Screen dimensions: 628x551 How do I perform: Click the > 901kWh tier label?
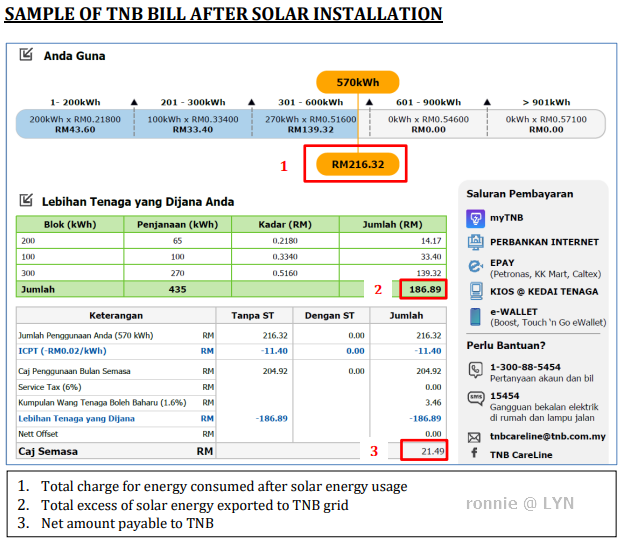[x=546, y=103]
